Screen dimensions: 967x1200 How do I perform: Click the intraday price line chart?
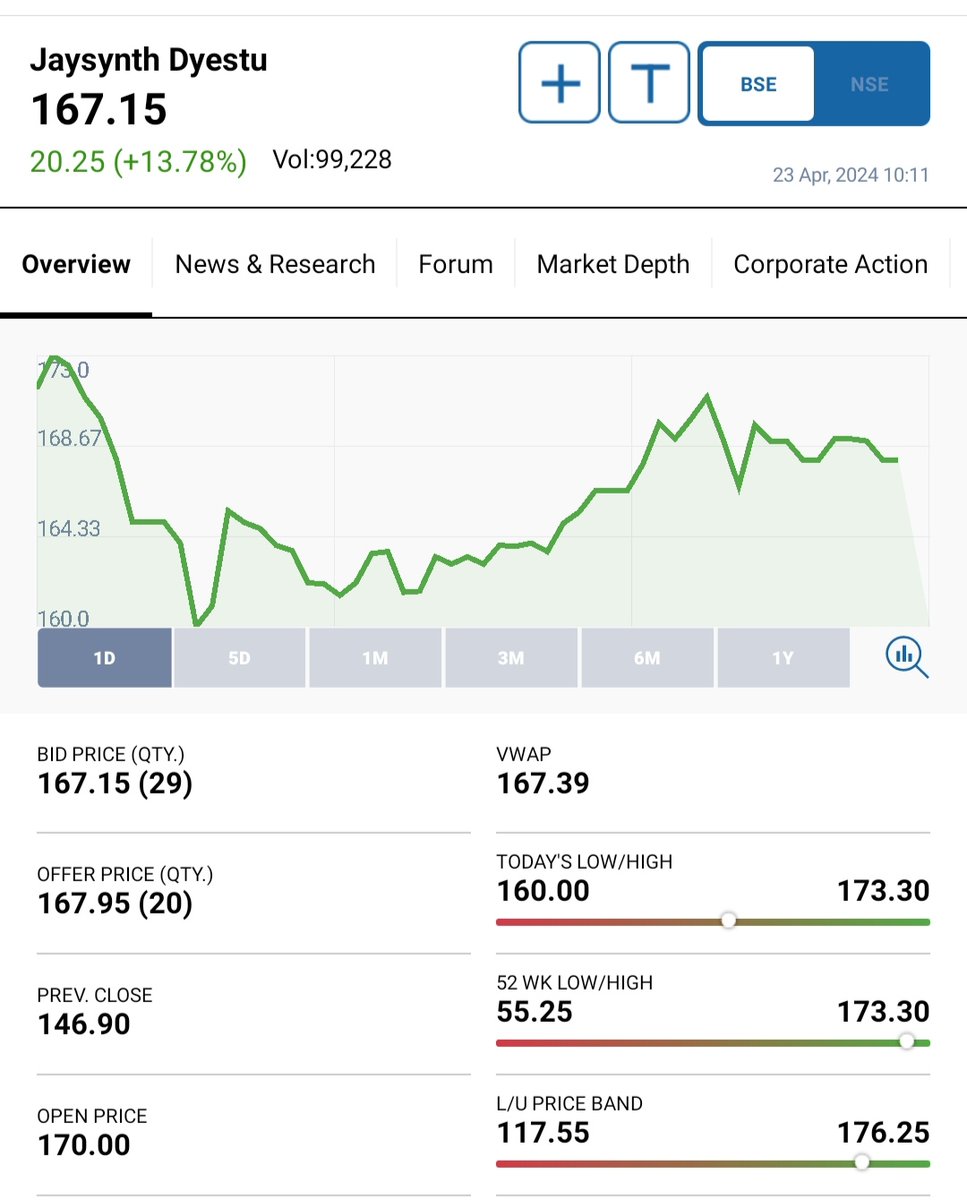[483, 491]
